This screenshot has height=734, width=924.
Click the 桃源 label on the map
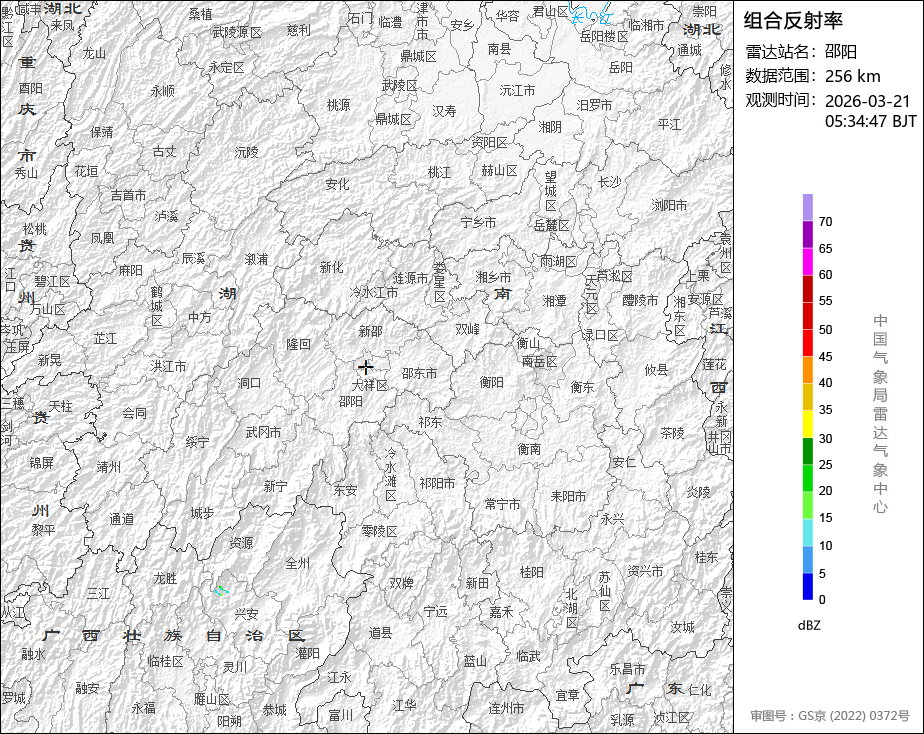(x=338, y=105)
